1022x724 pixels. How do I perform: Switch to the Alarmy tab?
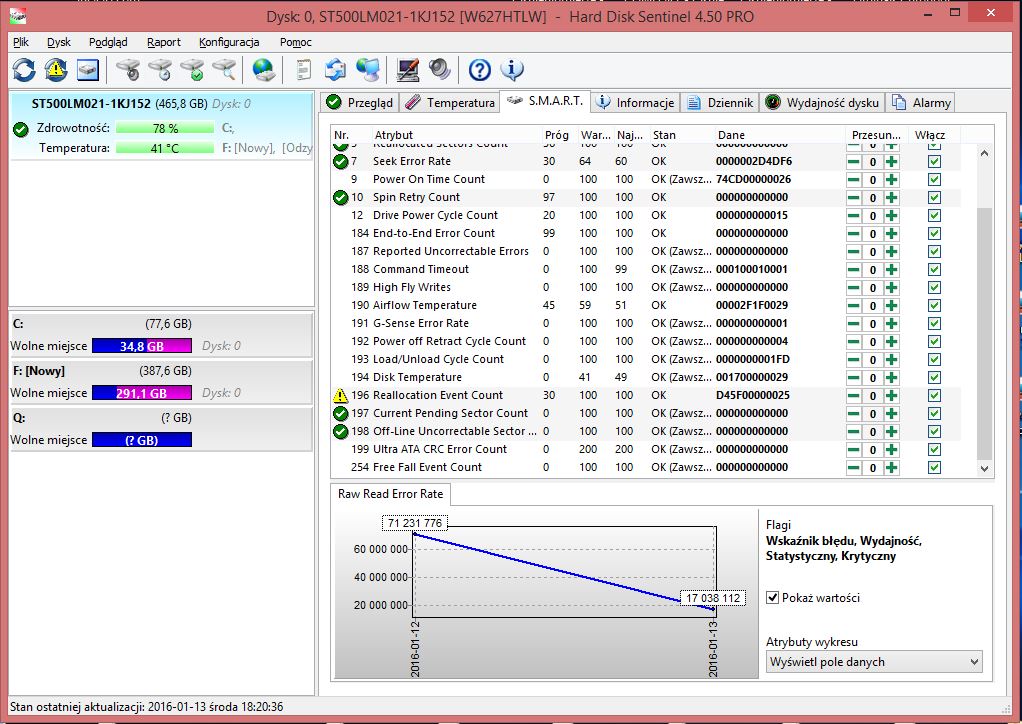click(922, 103)
